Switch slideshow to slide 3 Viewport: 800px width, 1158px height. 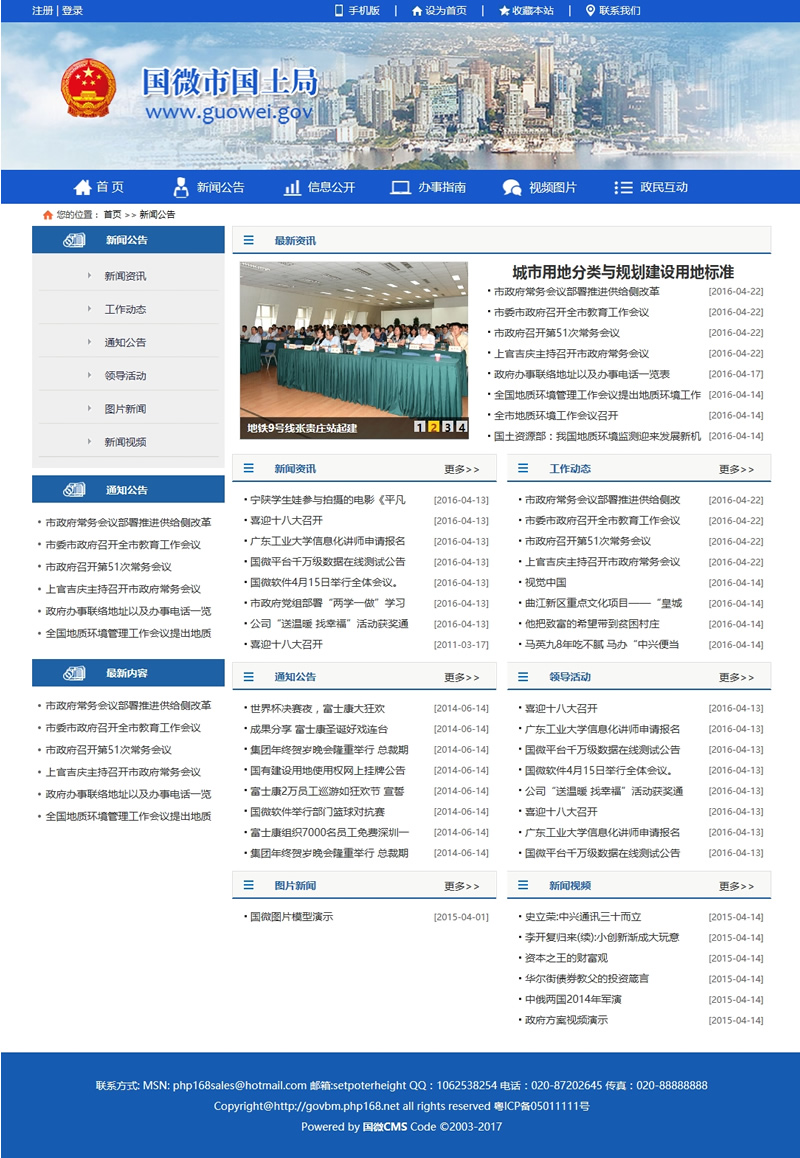pyautogui.click(x=448, y=427)
